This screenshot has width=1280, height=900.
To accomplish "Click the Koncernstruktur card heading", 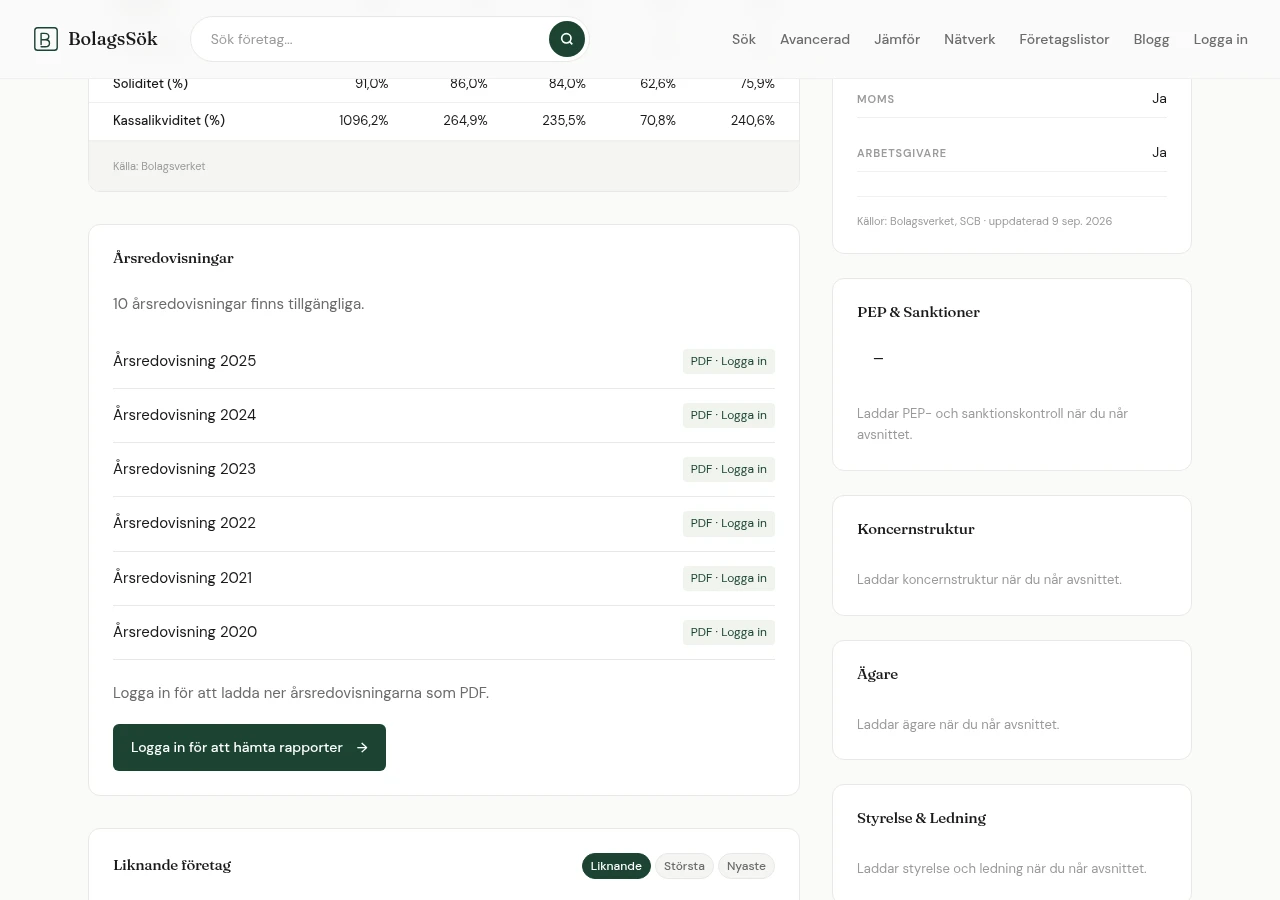I will [x=915, y=529].
